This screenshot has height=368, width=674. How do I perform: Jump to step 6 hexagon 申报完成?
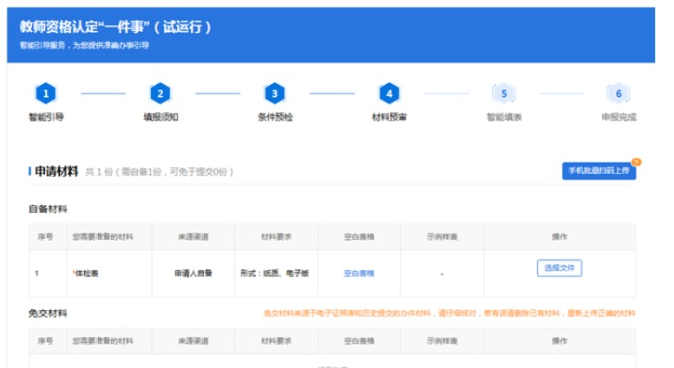click(x=619, y=93)
